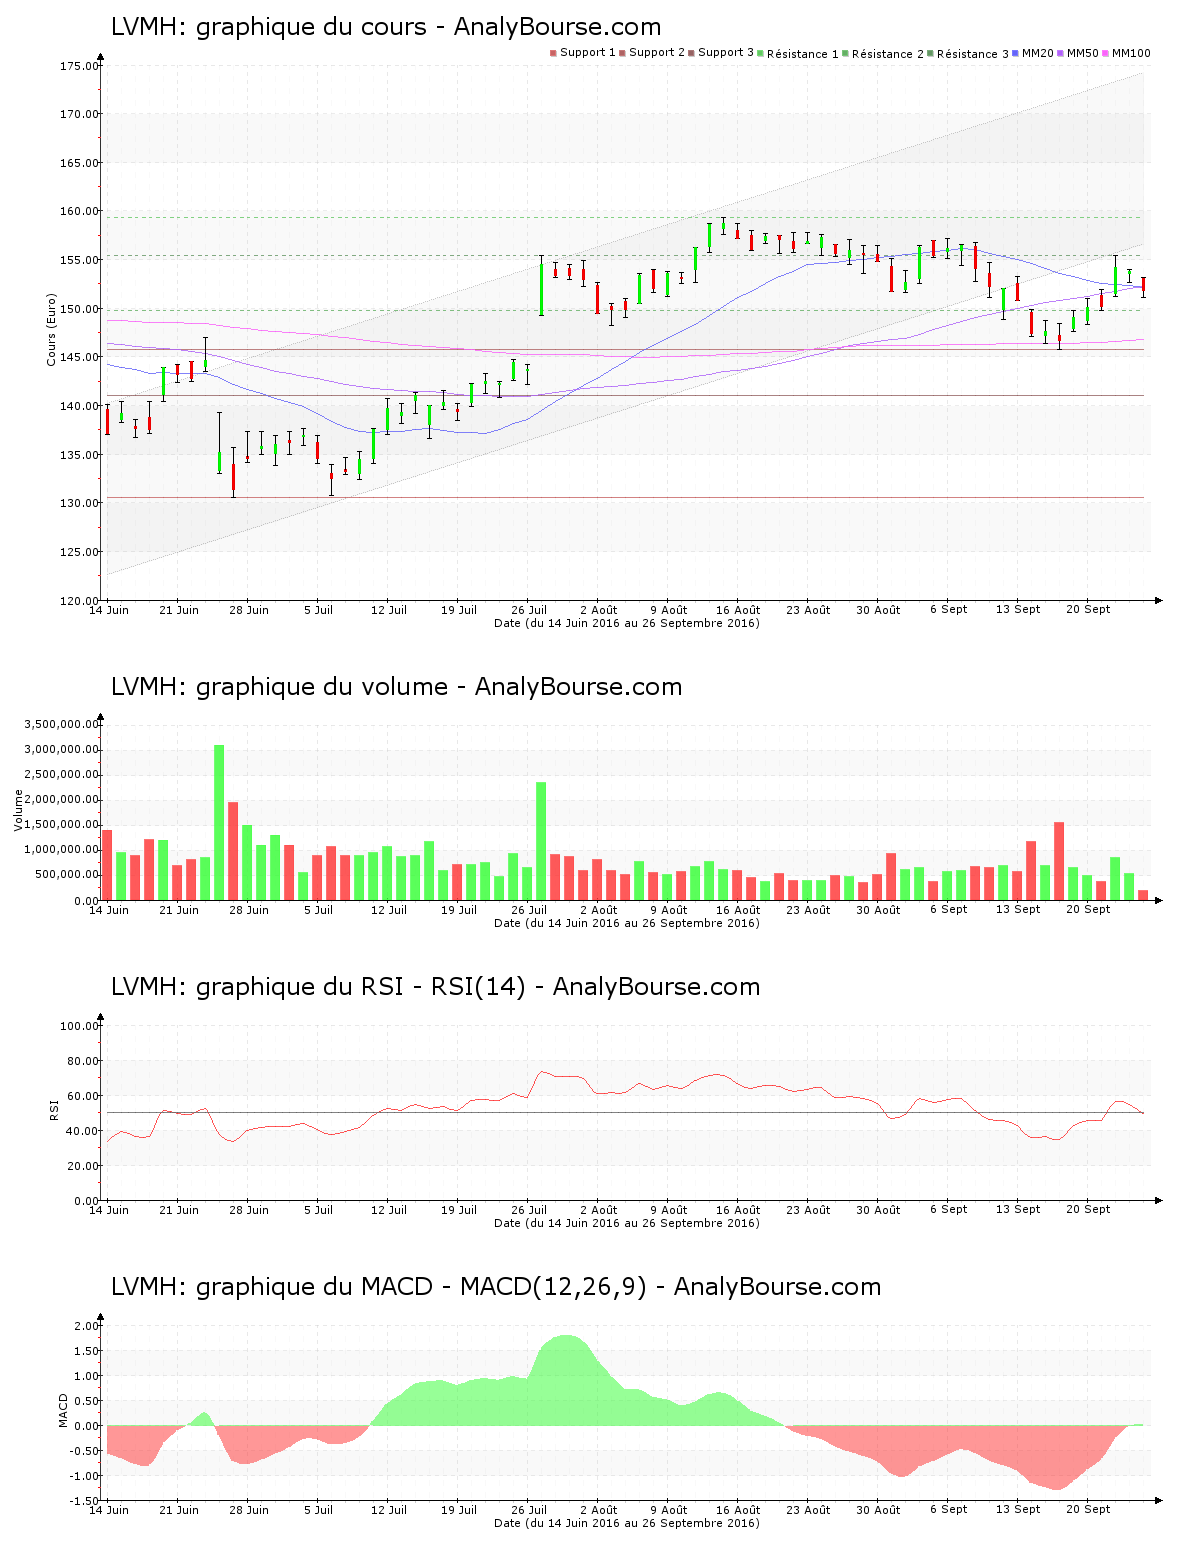The height and width of the screenshot is (1550, 1200).
Task: Select the Résistance 2 legend label
Action: [x=887, y=54]
